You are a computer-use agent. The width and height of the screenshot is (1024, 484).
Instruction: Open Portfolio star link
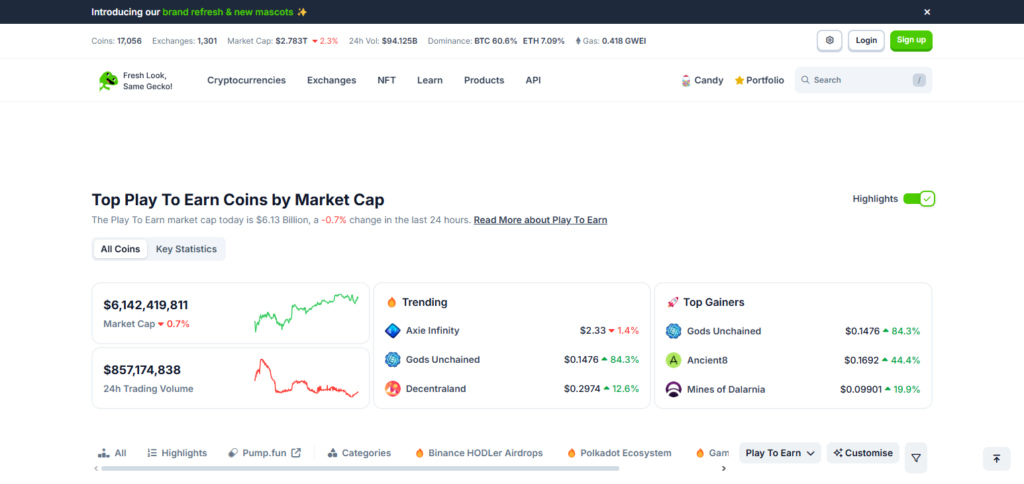point(760,80)
